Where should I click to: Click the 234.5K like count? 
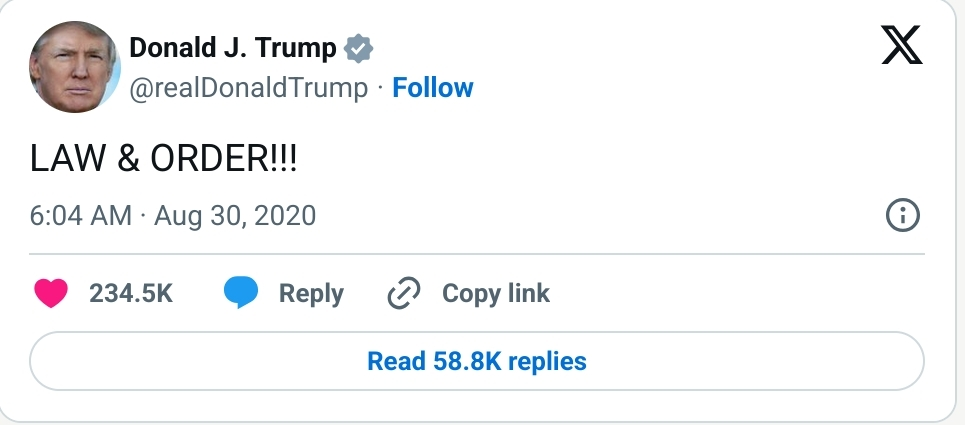tap(131, 293)
